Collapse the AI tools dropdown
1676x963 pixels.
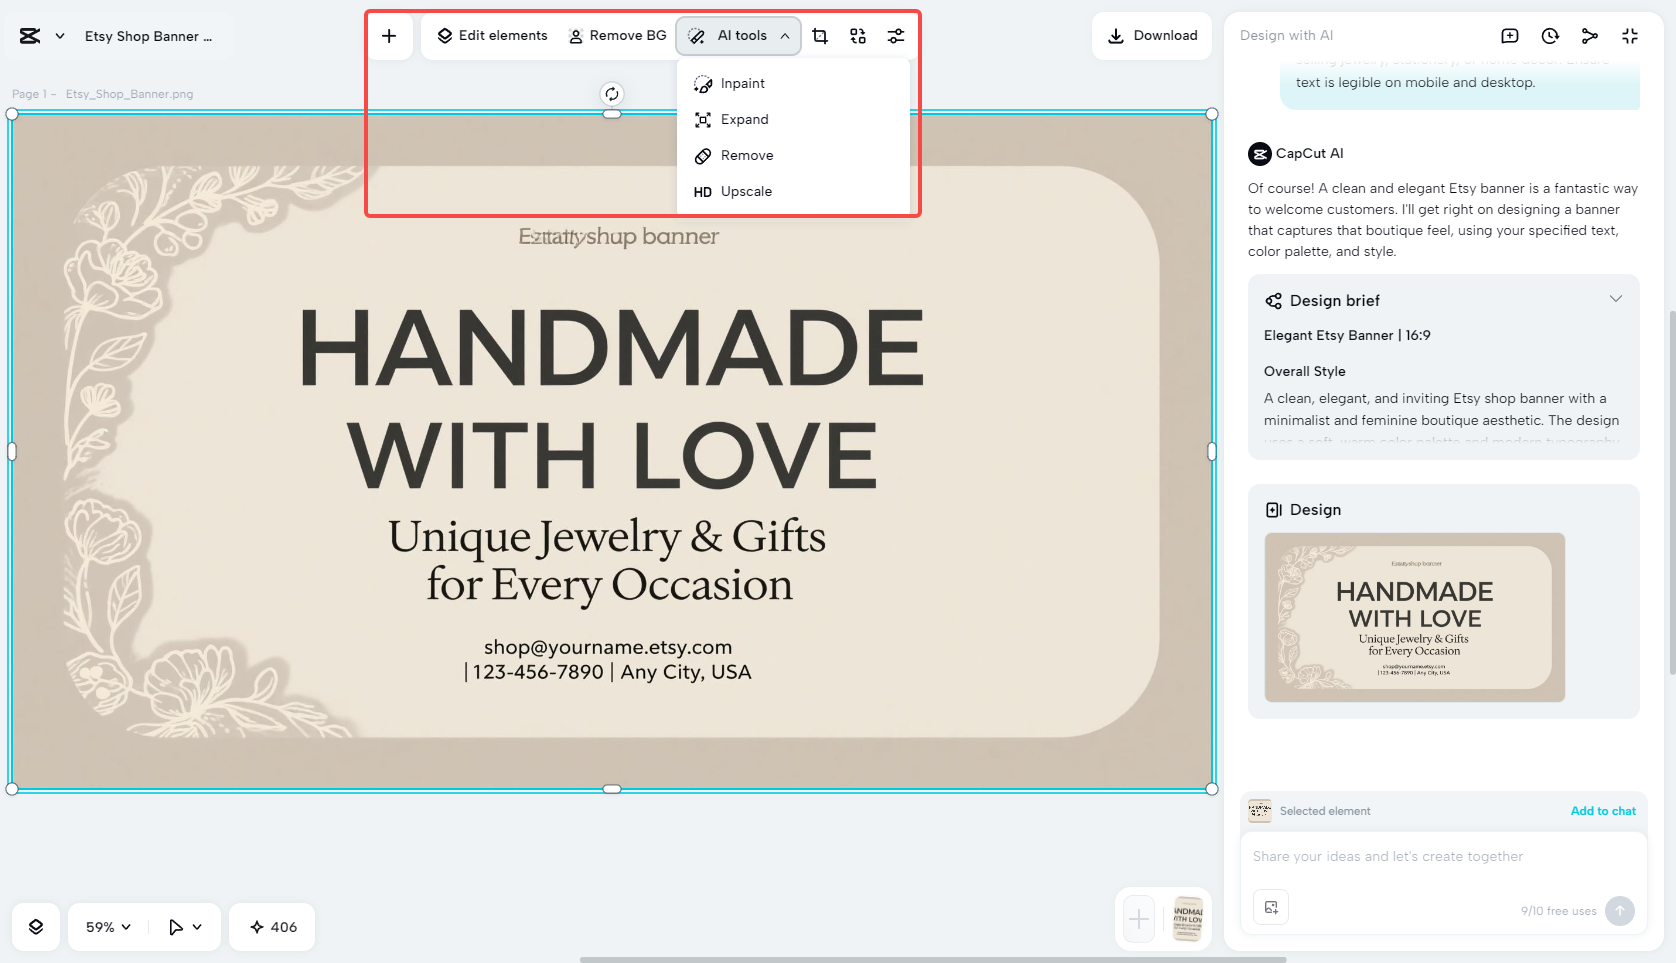786,35
